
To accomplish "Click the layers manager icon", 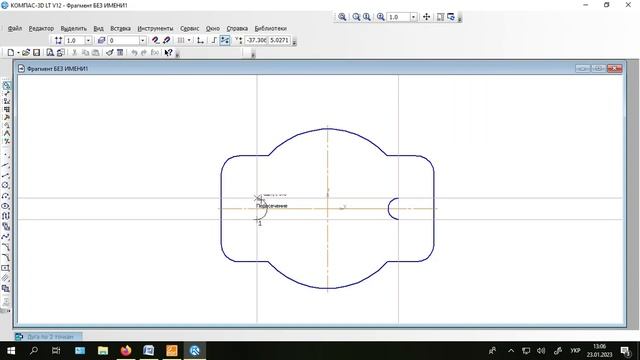I will click(101, 40).
